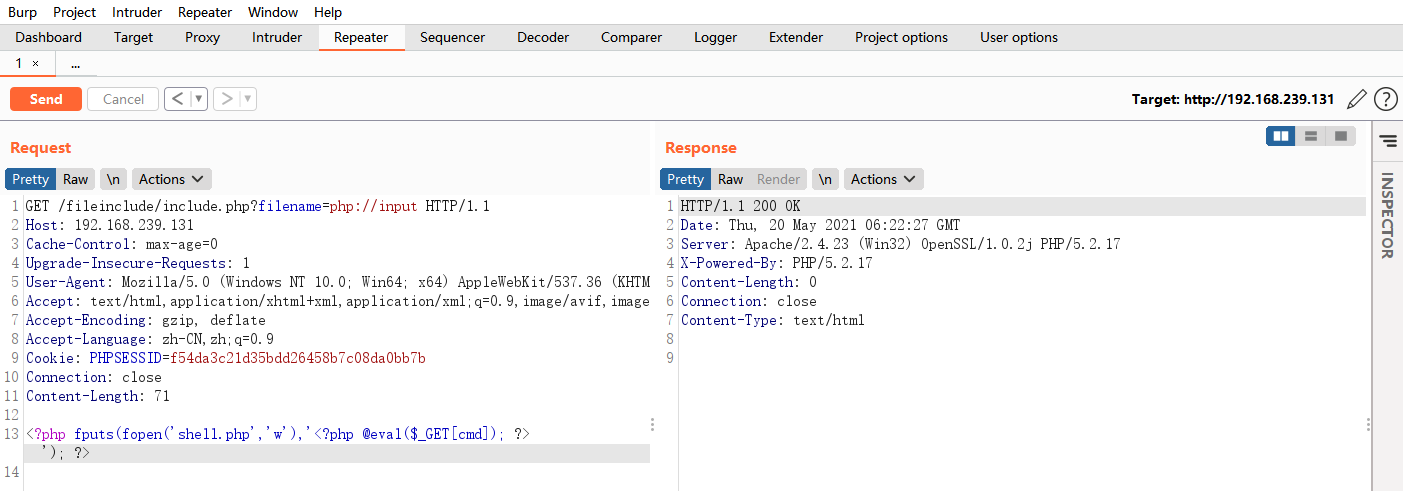Open the Intruder menu
This screenshot has height=491, width=1403.
137,12
